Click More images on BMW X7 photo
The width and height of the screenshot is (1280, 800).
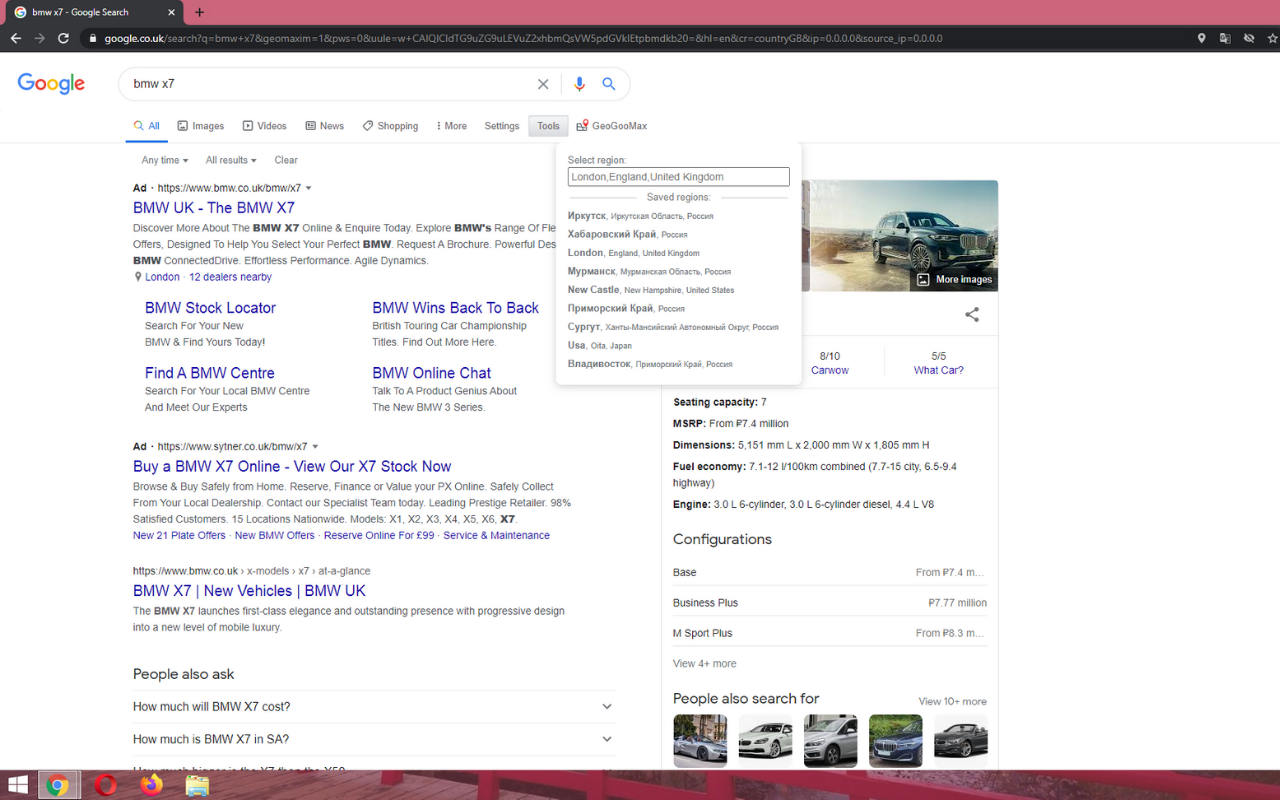(x=955, y=280)
